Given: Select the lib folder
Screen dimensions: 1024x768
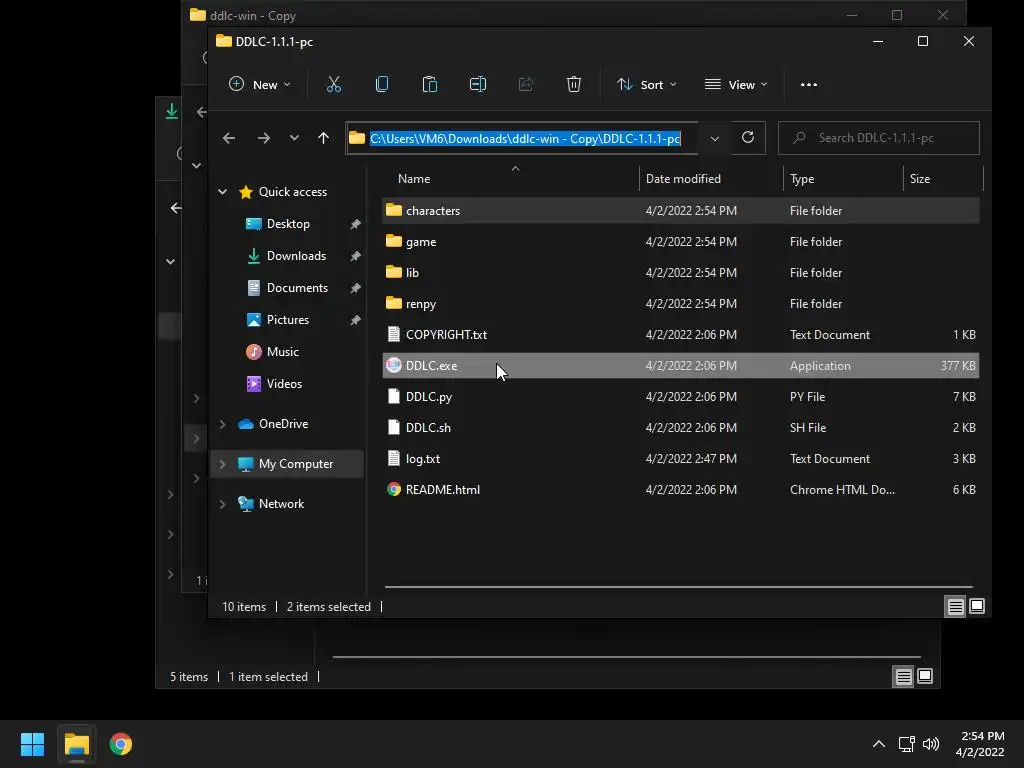Looking at the screenshot, I should (x=680, y=272).
